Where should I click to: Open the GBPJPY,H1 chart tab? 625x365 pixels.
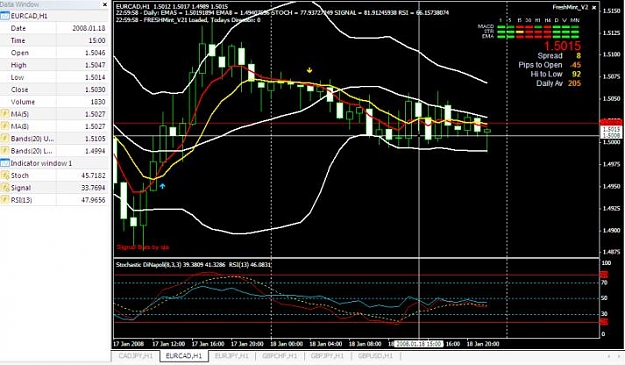coord(327,356)
